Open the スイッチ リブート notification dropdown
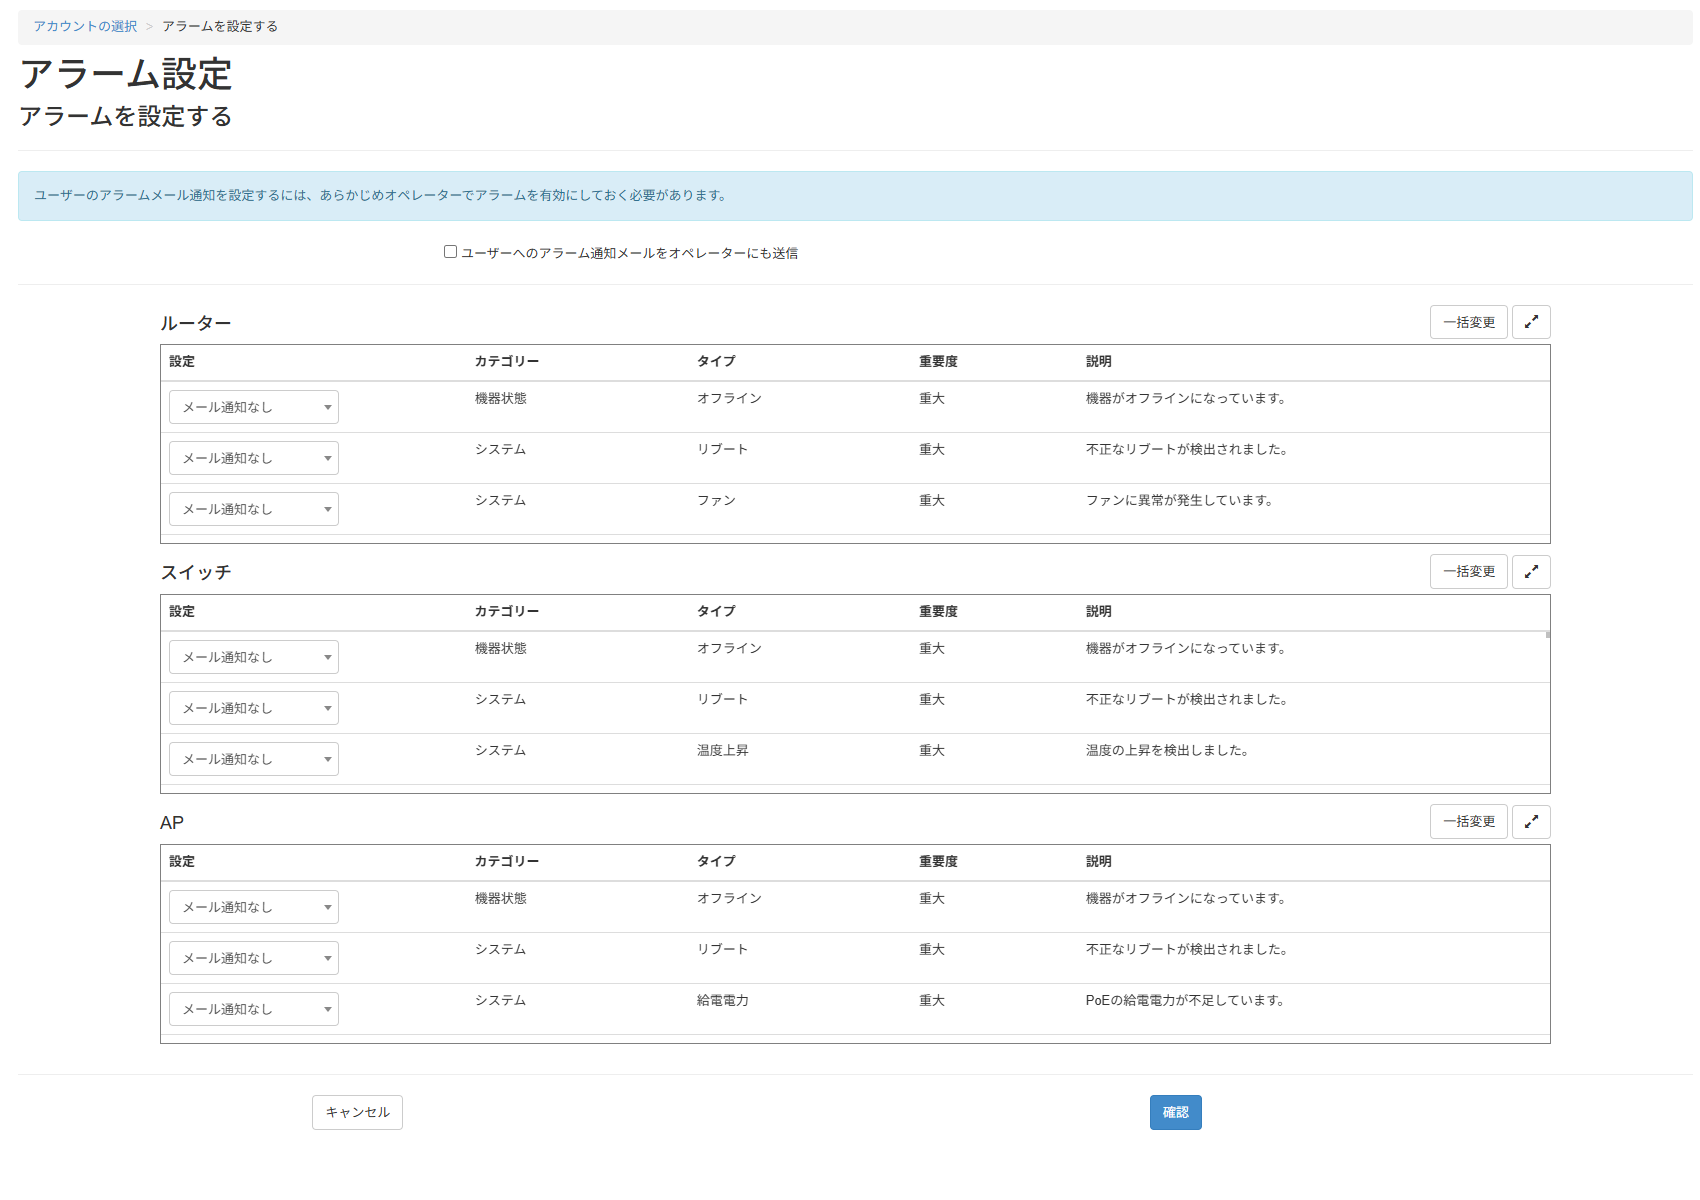The image size is (1700, 1200). click(x=253, y=708)
